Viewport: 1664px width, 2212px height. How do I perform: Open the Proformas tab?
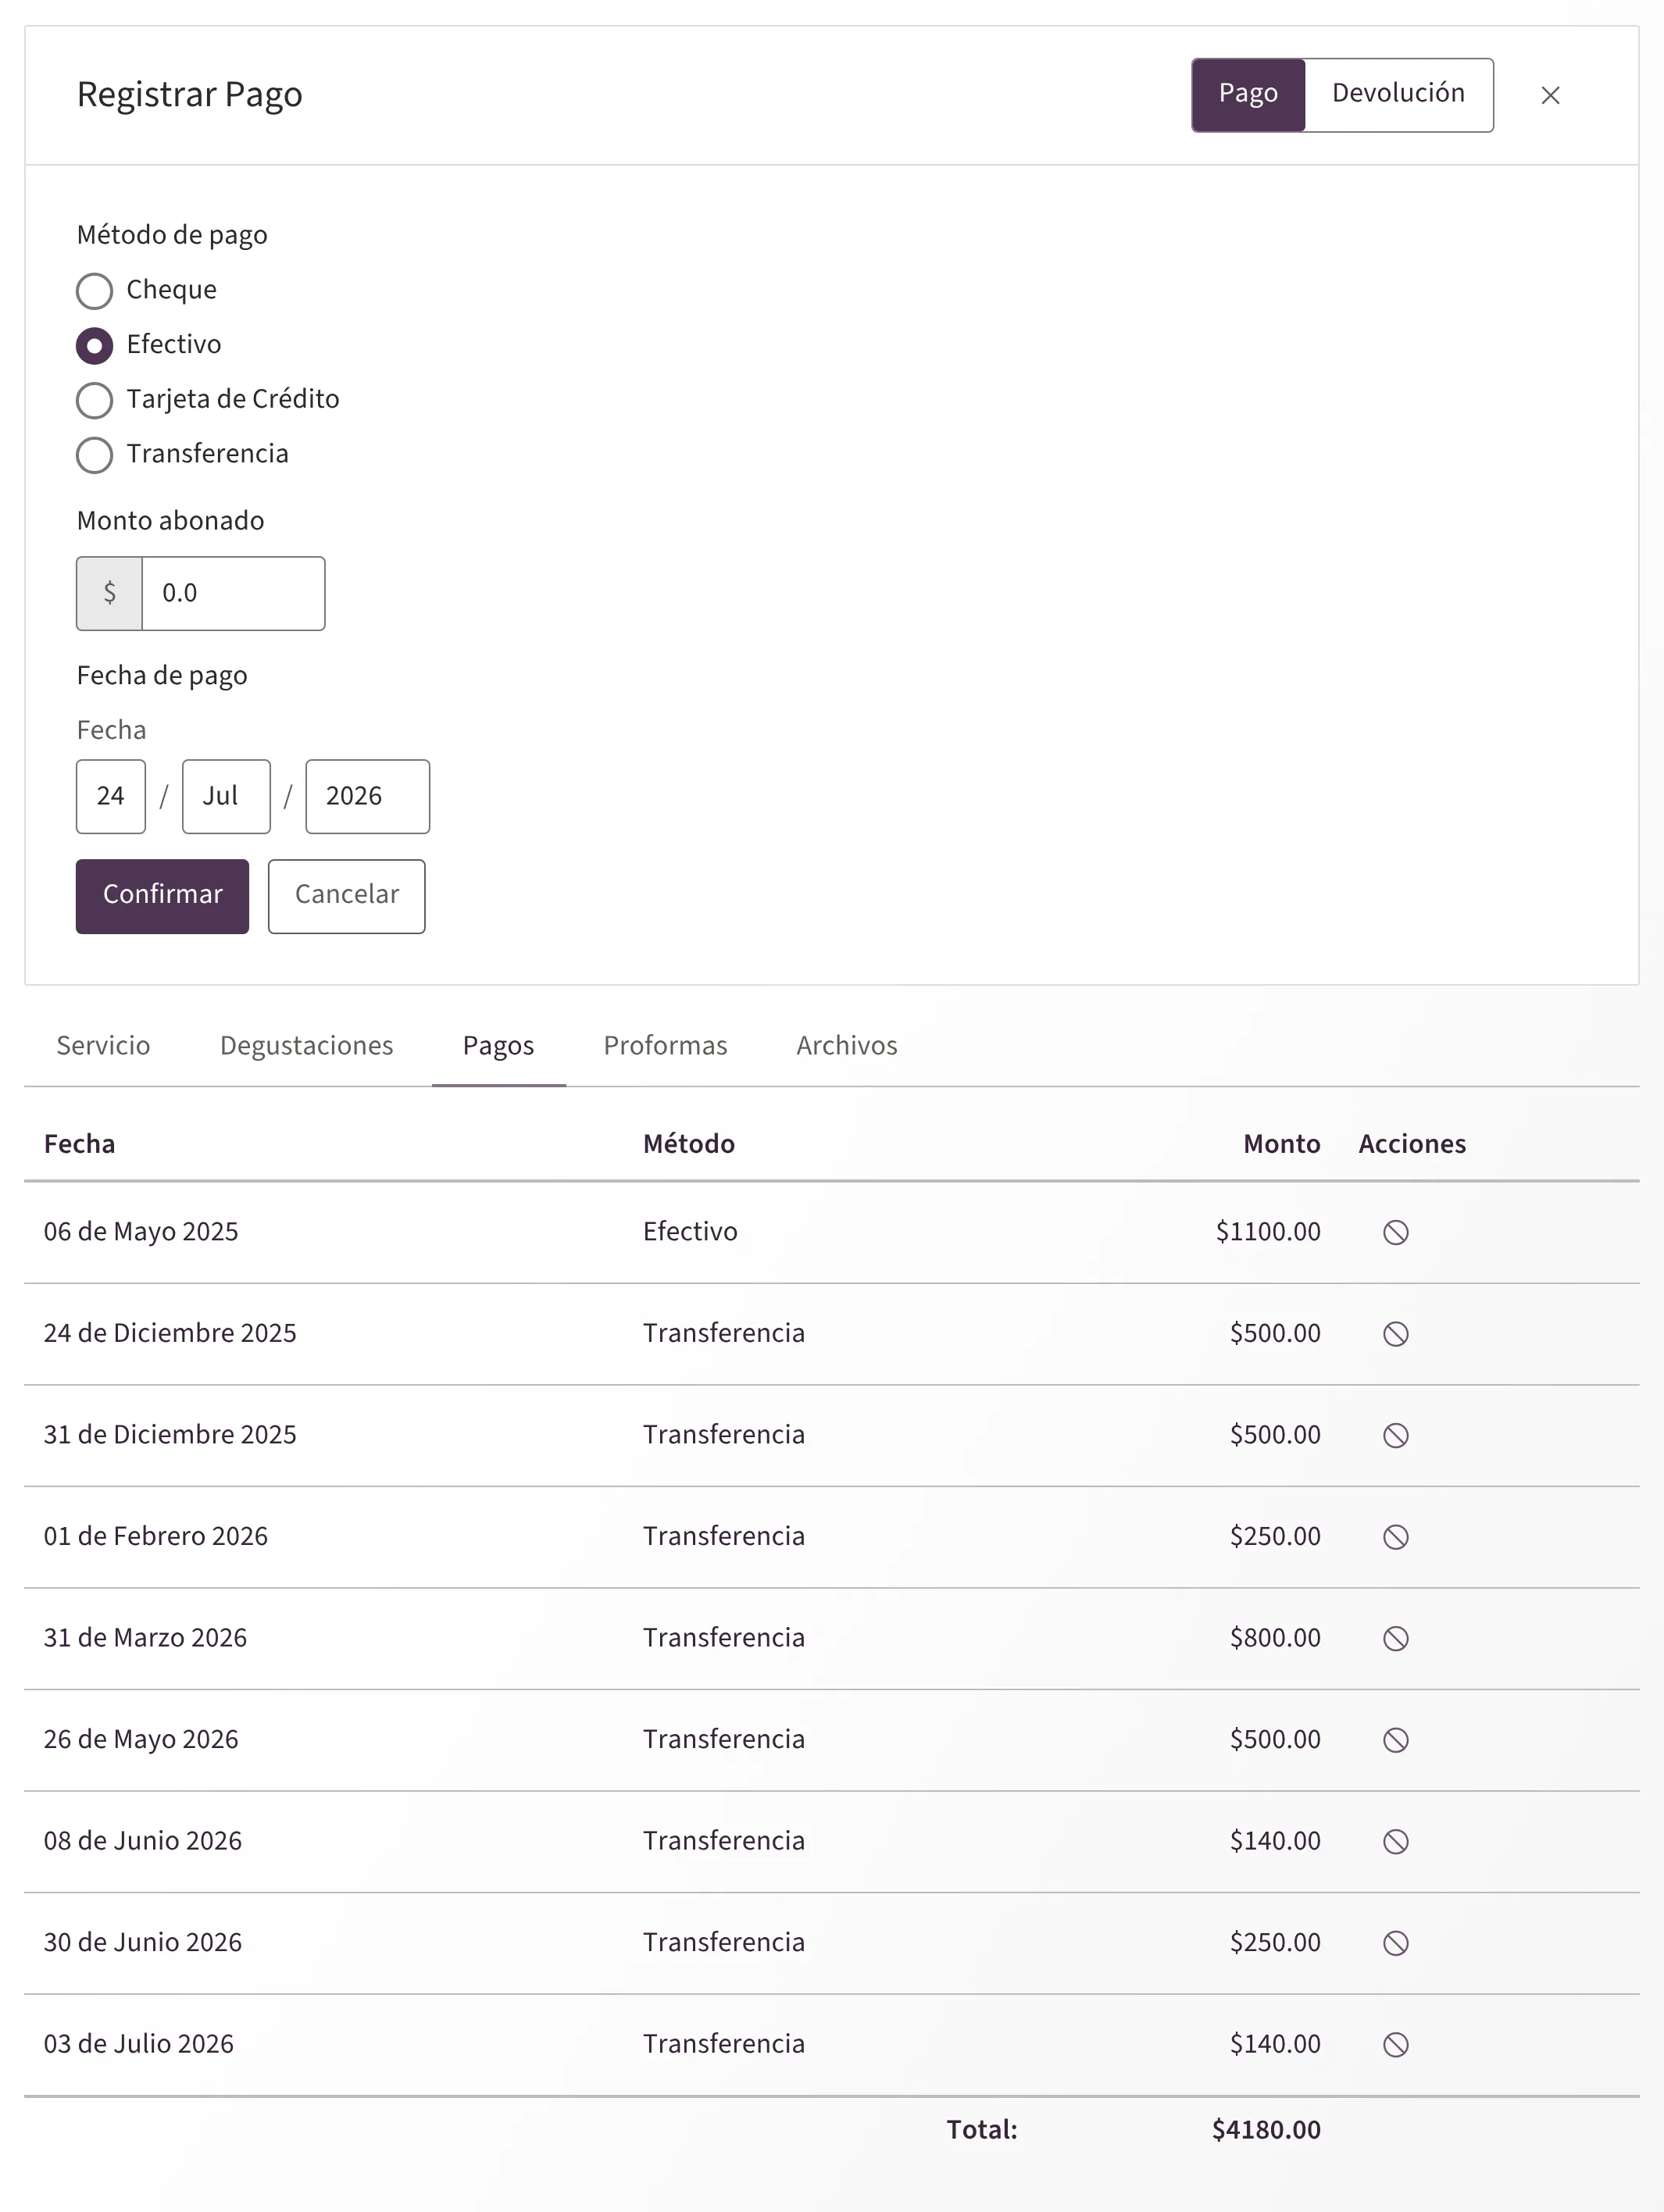(665, 1045)
